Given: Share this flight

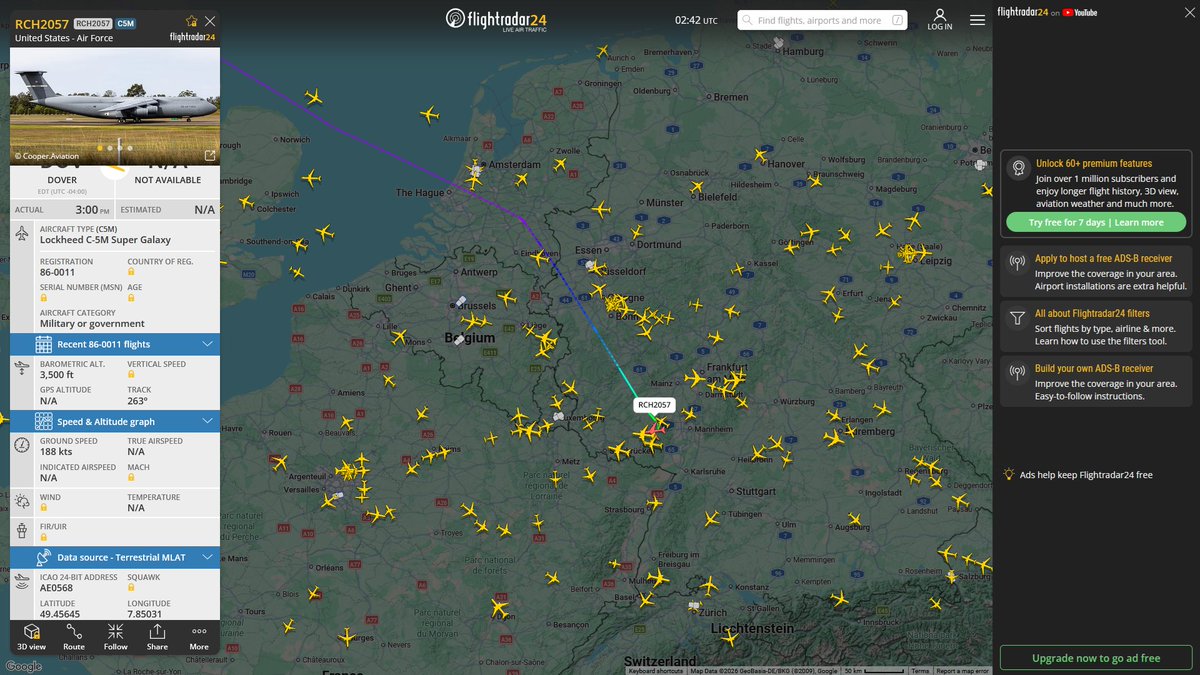Looking at the screenshot, I should (x=157, y=636).
